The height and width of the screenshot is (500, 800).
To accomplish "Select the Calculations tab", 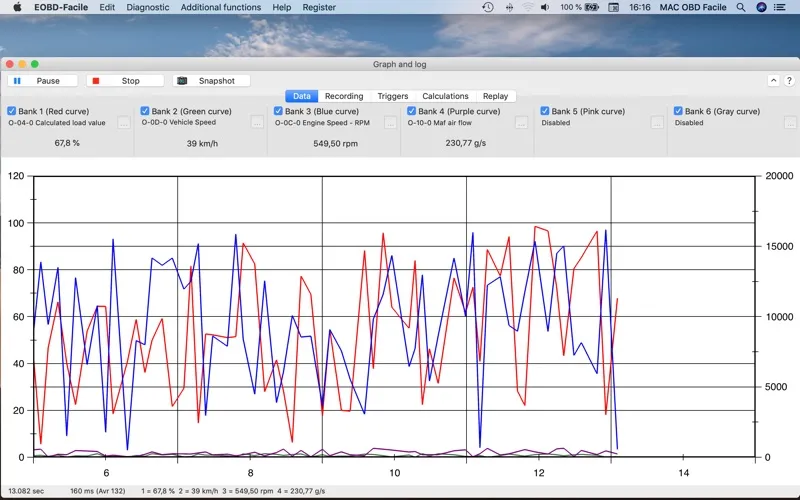I will [x=445, y=96].
